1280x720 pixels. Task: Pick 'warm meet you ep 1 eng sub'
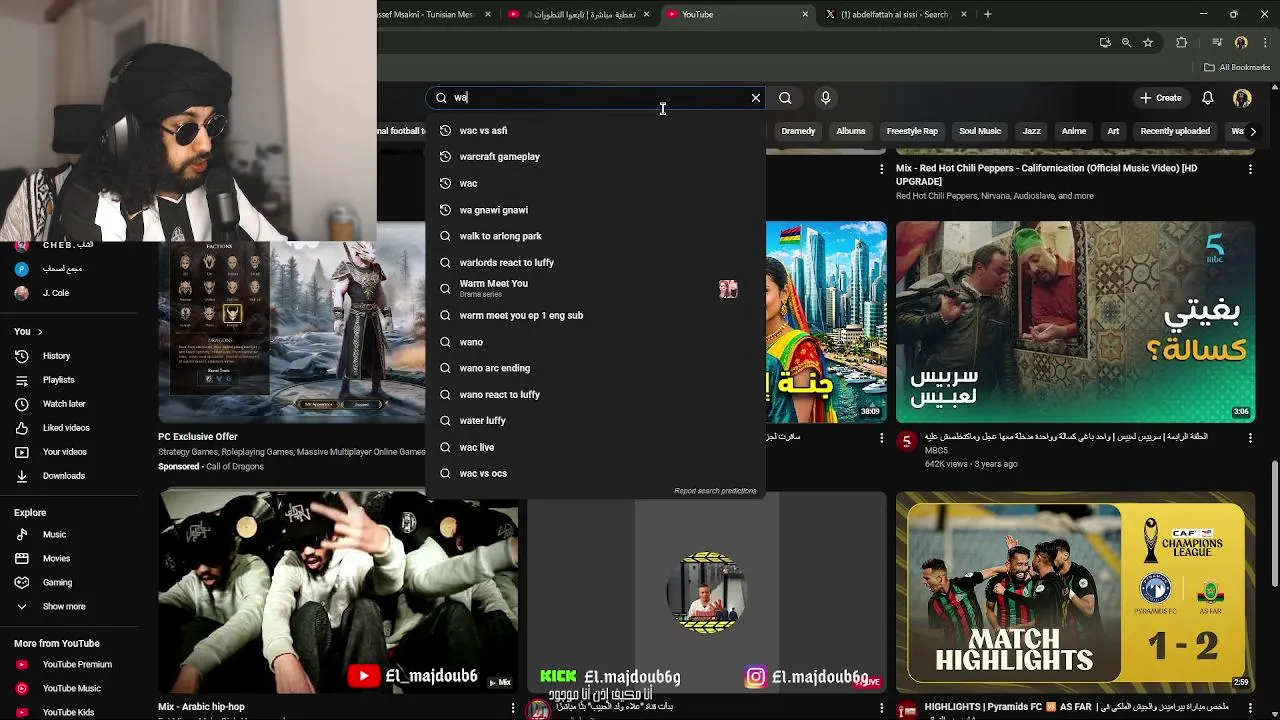(596, 315)
